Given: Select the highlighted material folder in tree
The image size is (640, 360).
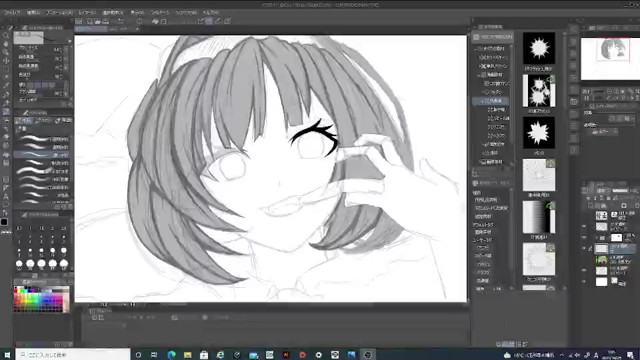Looking at the screenshot, I should pyautogui.click(x=492, y=101).
